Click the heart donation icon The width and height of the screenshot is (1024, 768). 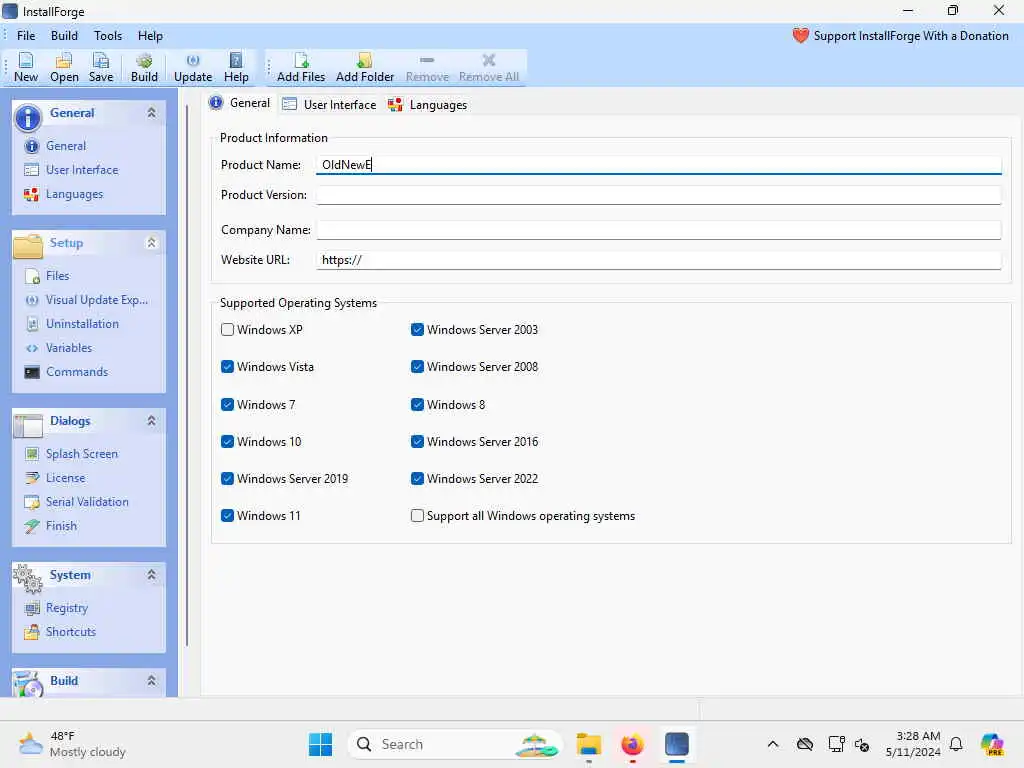pos(801,35)
